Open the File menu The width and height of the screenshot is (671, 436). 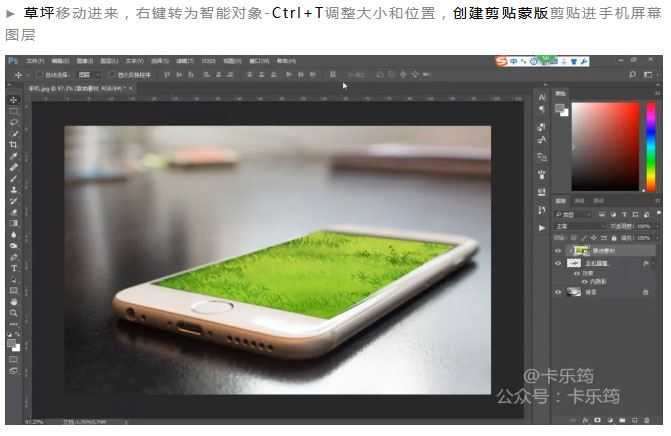click(33, 61)
